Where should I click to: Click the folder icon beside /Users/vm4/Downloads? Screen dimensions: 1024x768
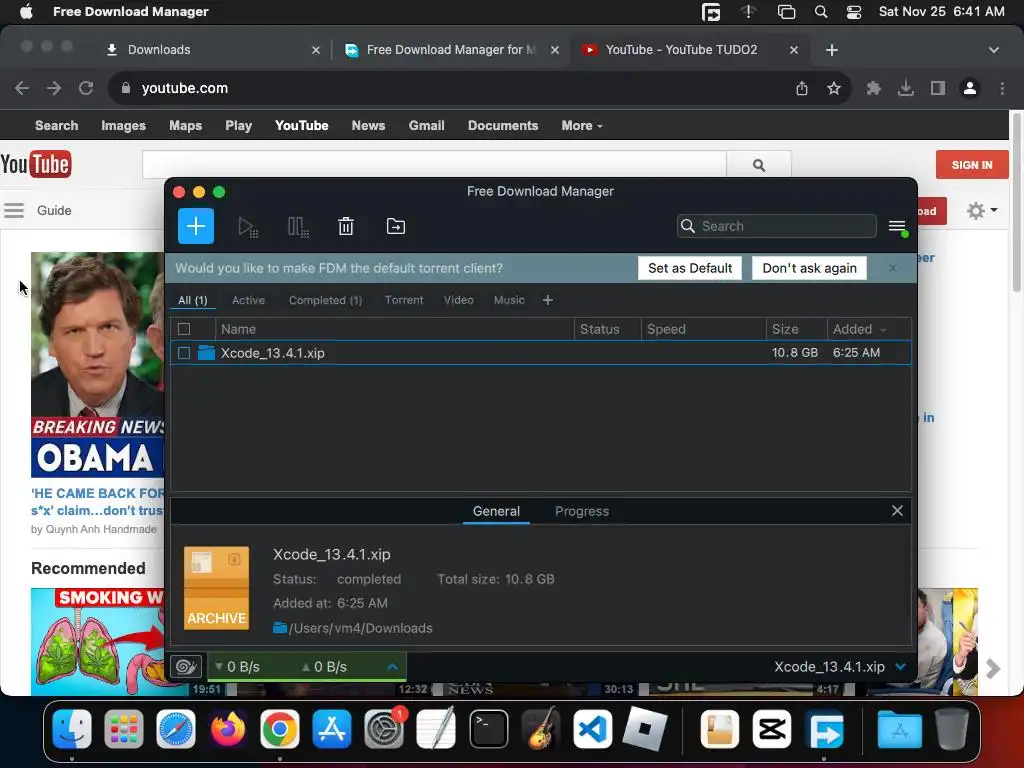coord(280,628)
